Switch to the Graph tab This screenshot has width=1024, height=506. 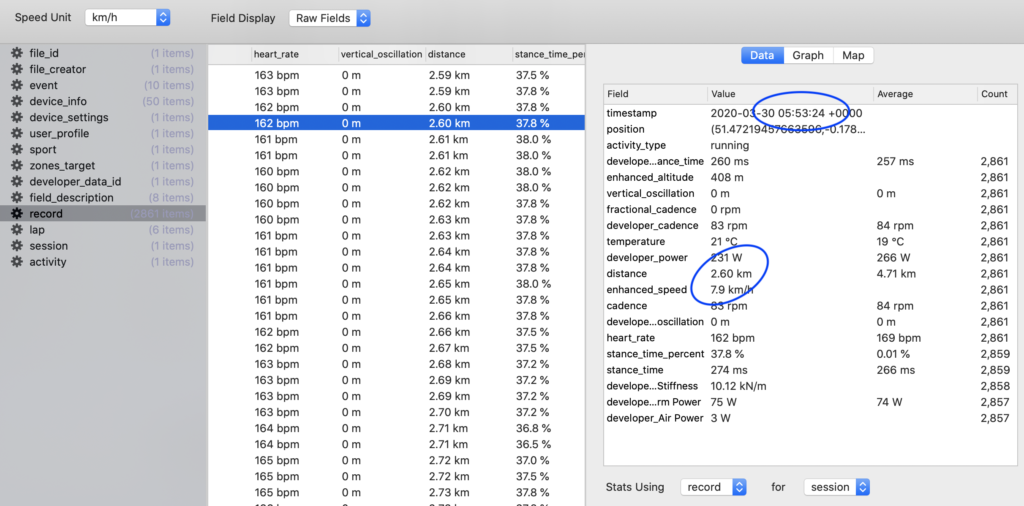(x=808, y=55)
